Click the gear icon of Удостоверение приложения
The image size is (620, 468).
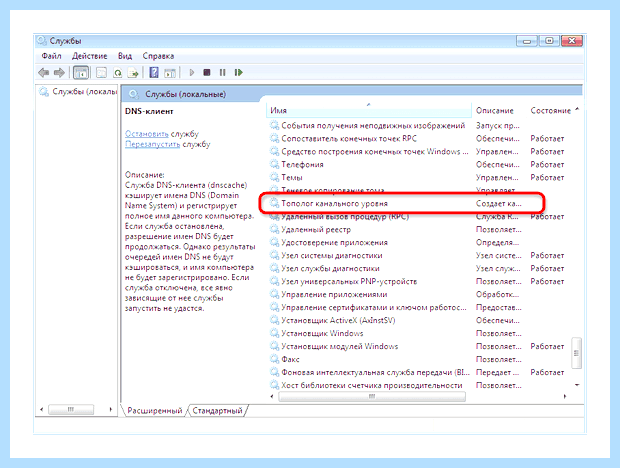tap(274, 242)
